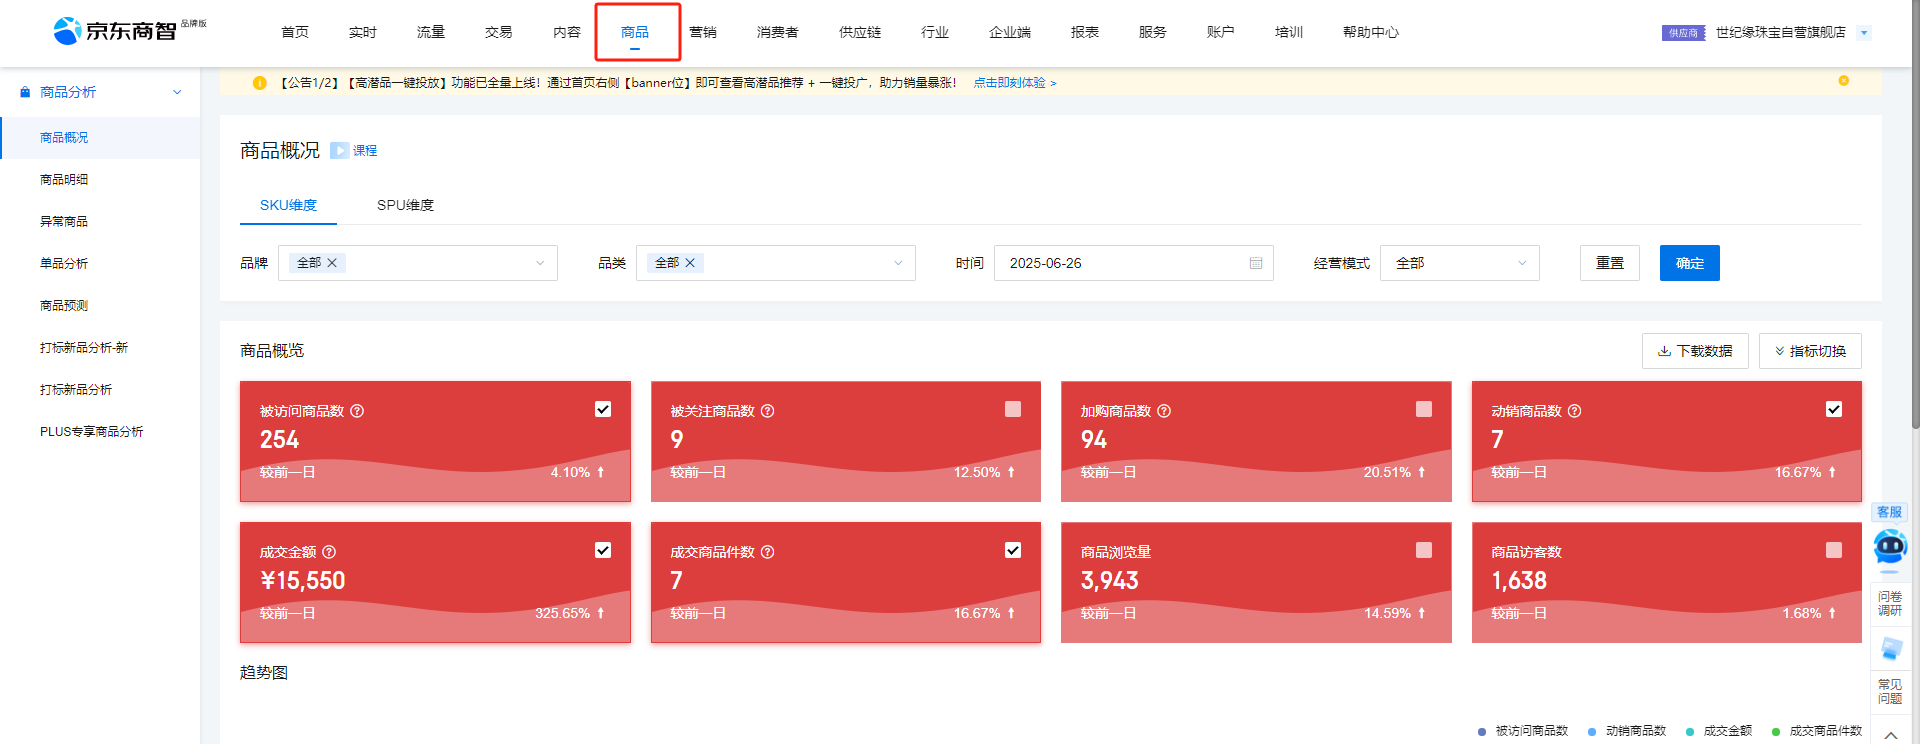Toggle 被访问商品数 legend dot in trend chart

pos(1482,731)
